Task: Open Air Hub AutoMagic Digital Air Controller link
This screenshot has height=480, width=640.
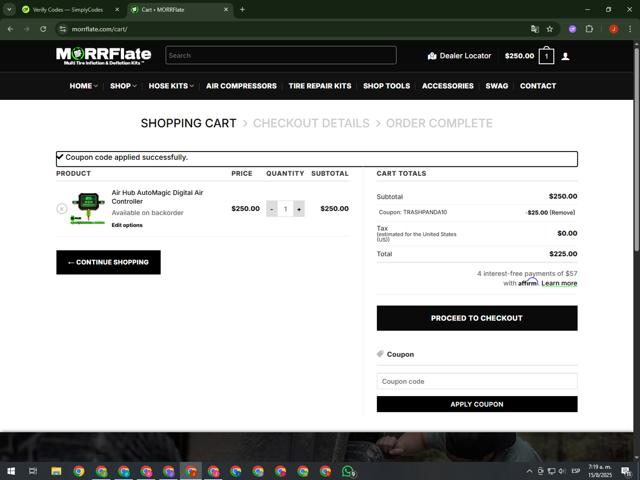Action: click(x=157, y=197)
